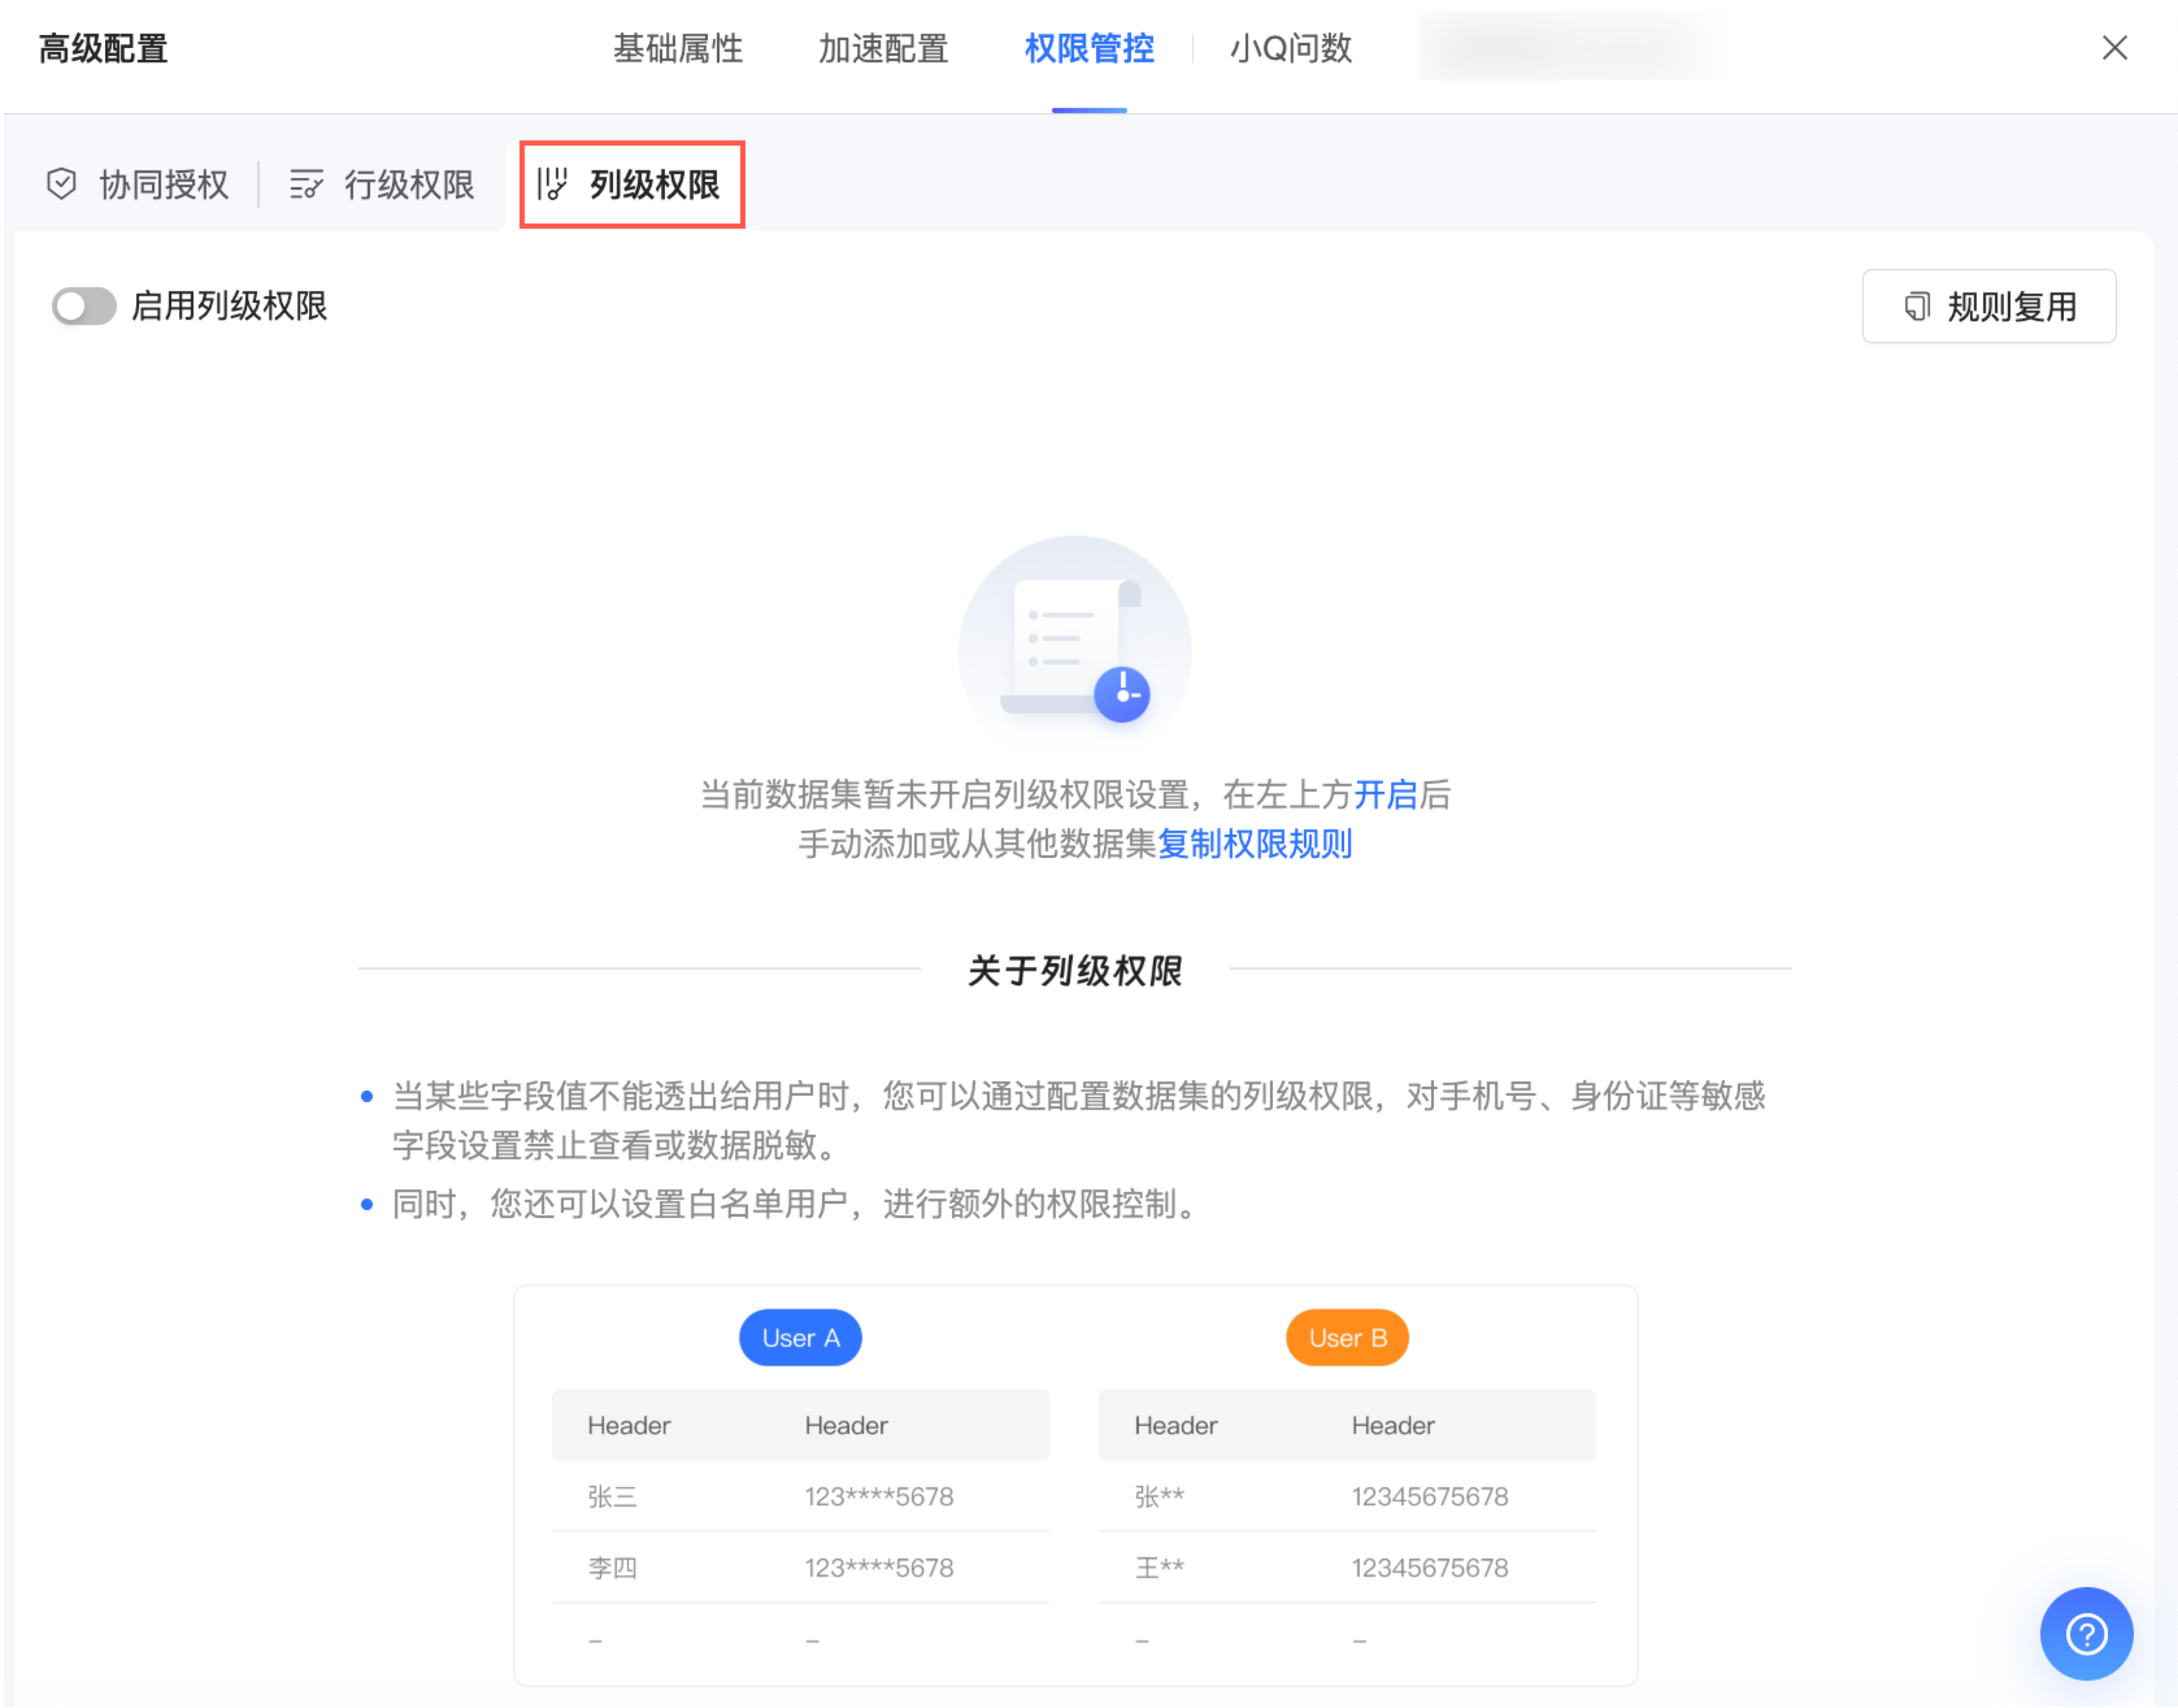Go to the 行级权限 sub-tab
Viewport: 2178px width, 1708px height.
382,184
